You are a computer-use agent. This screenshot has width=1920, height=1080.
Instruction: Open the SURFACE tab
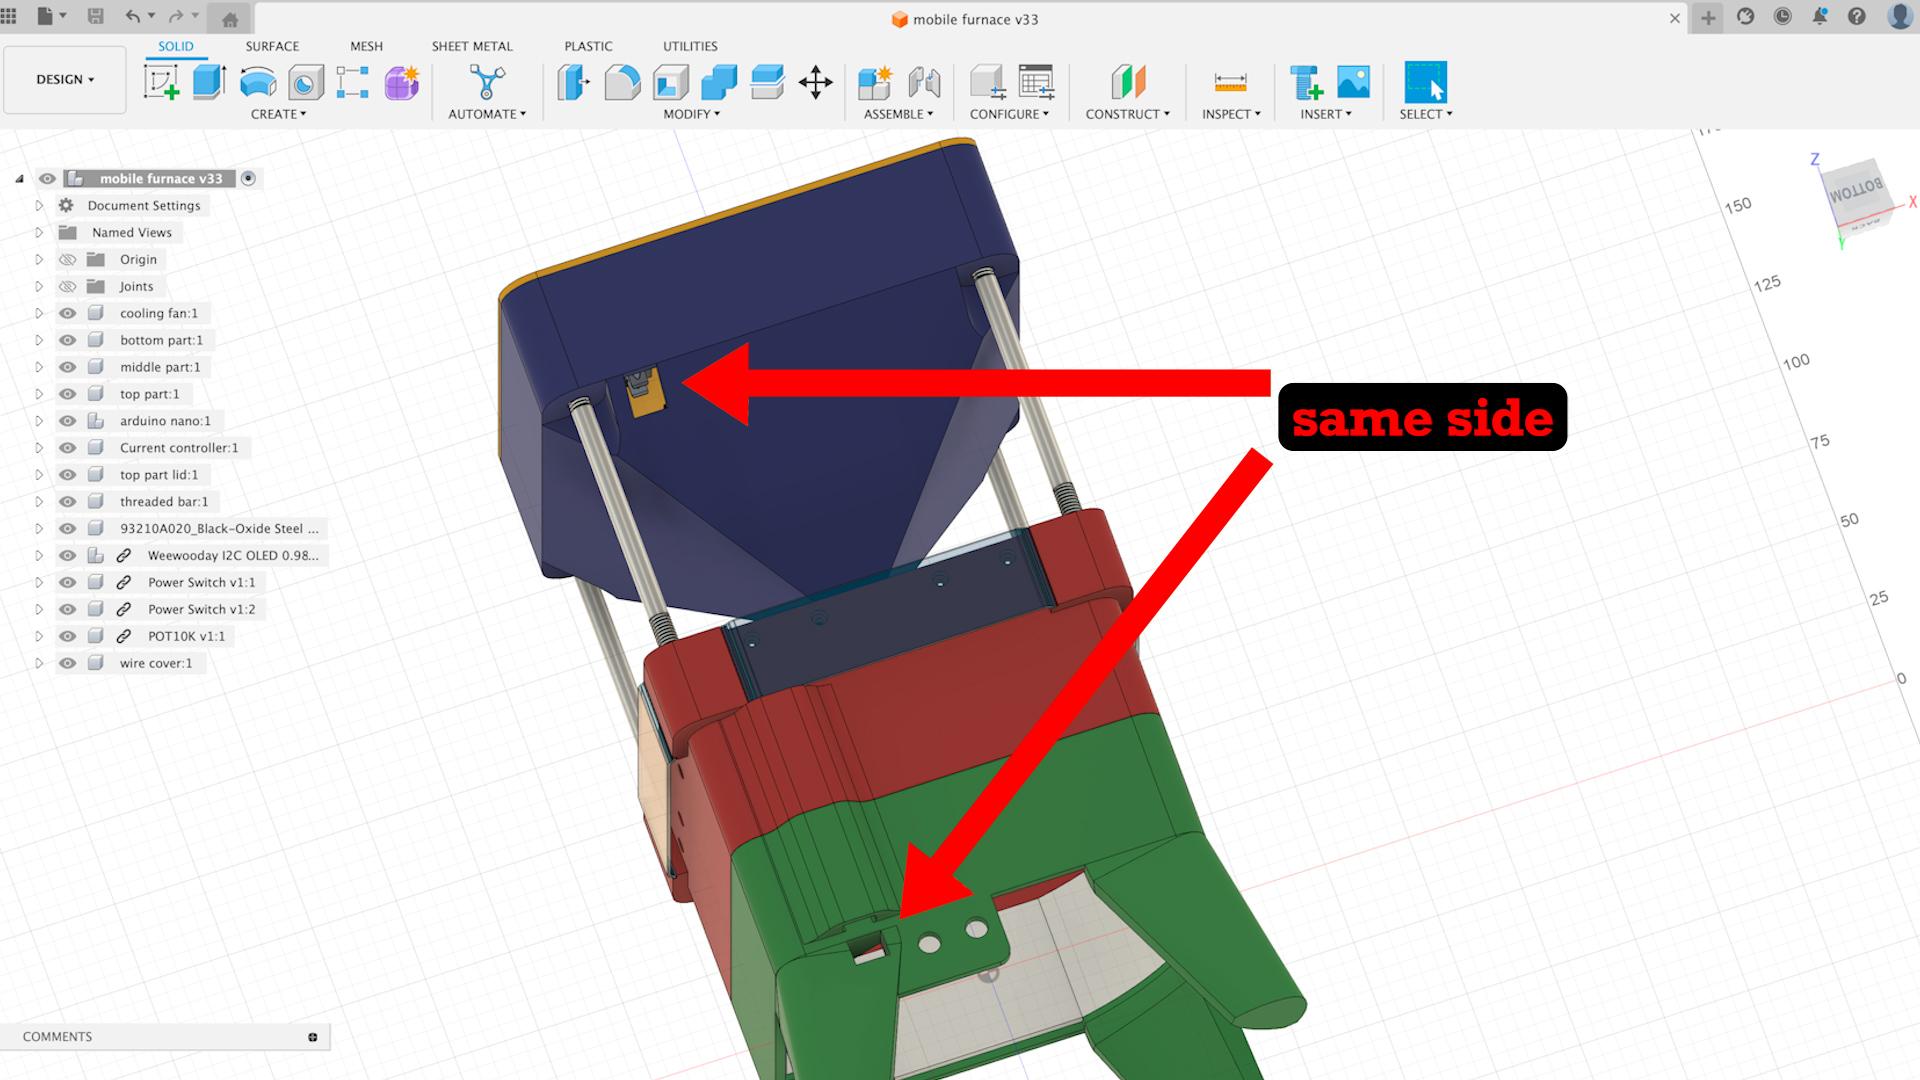pos(270,46)
